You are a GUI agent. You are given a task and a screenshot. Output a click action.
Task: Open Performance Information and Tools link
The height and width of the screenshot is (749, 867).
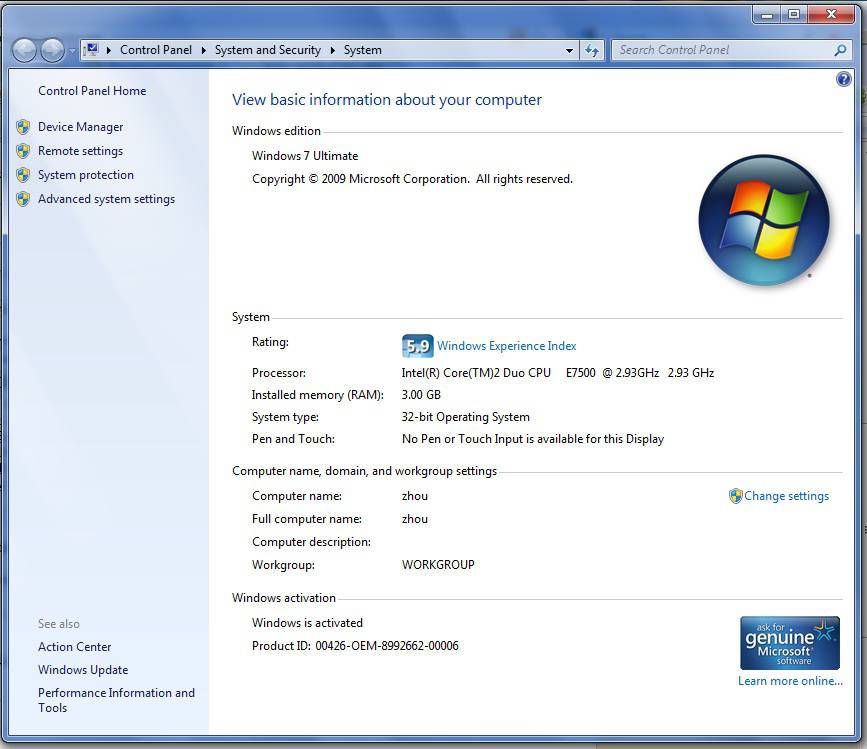pyautogui.click(x=116, y=700)
